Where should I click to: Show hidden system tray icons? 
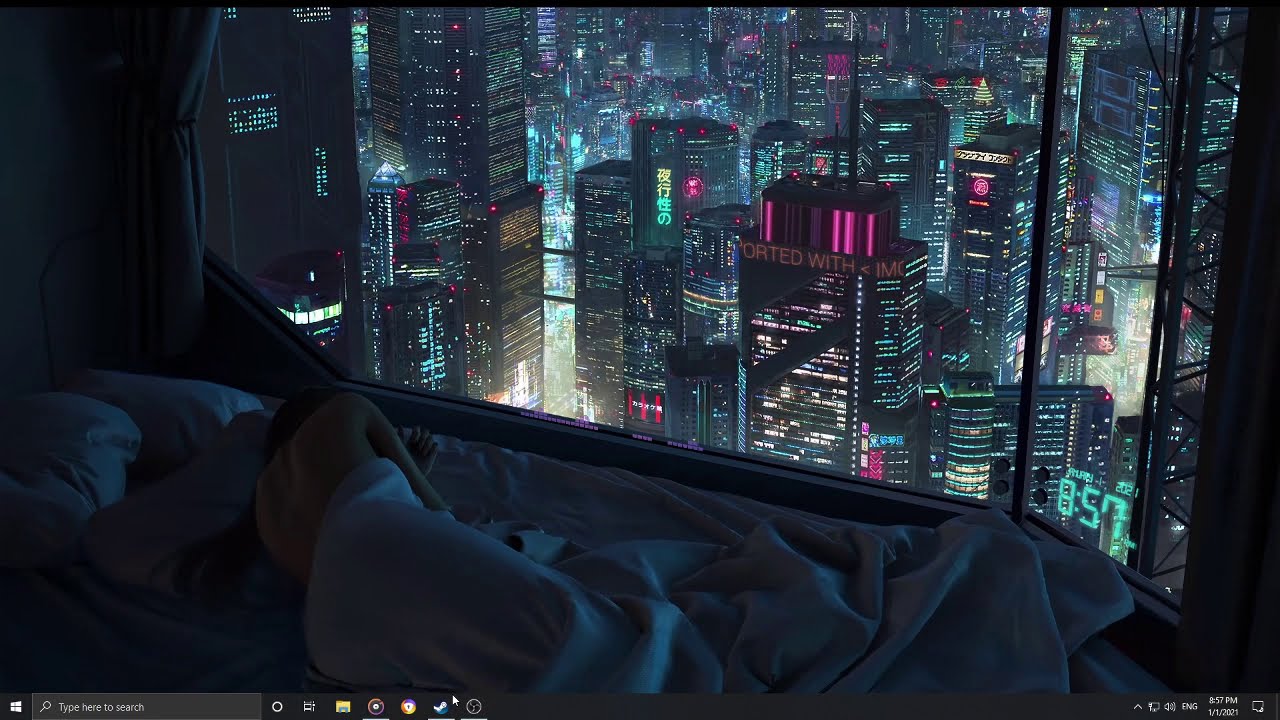click(x=1137, y=707)
